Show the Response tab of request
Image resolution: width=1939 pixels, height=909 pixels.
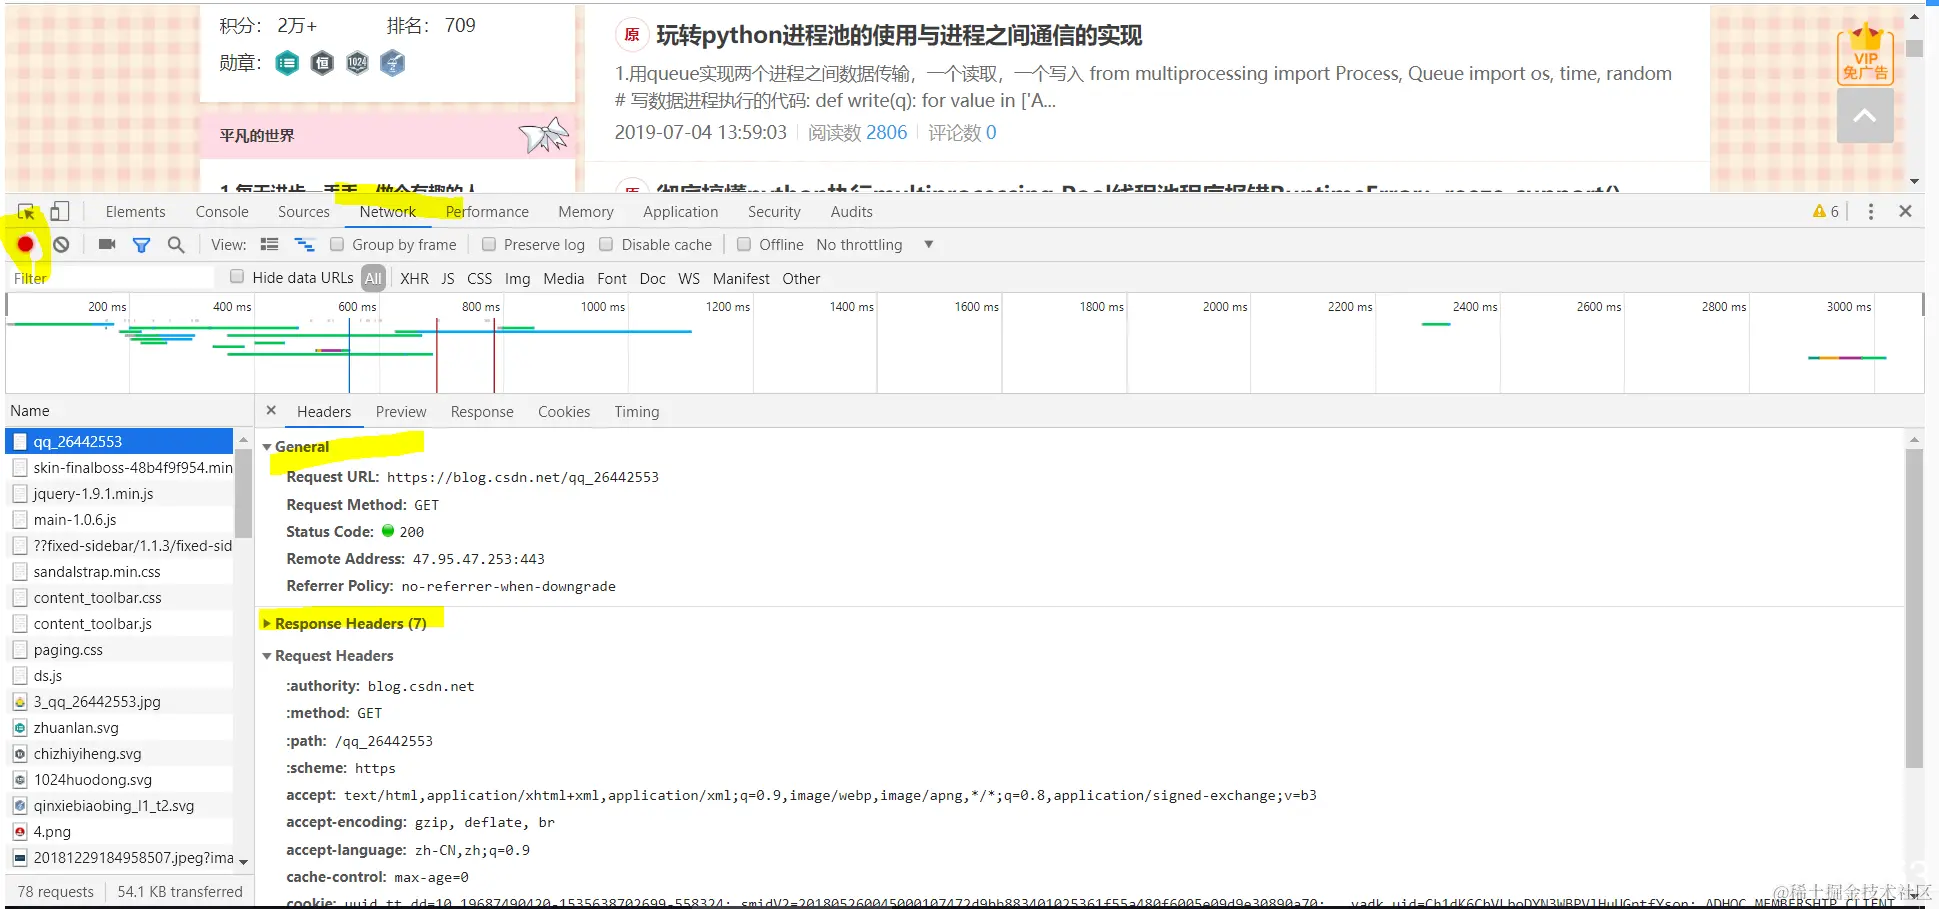click(x=482, y=412)
